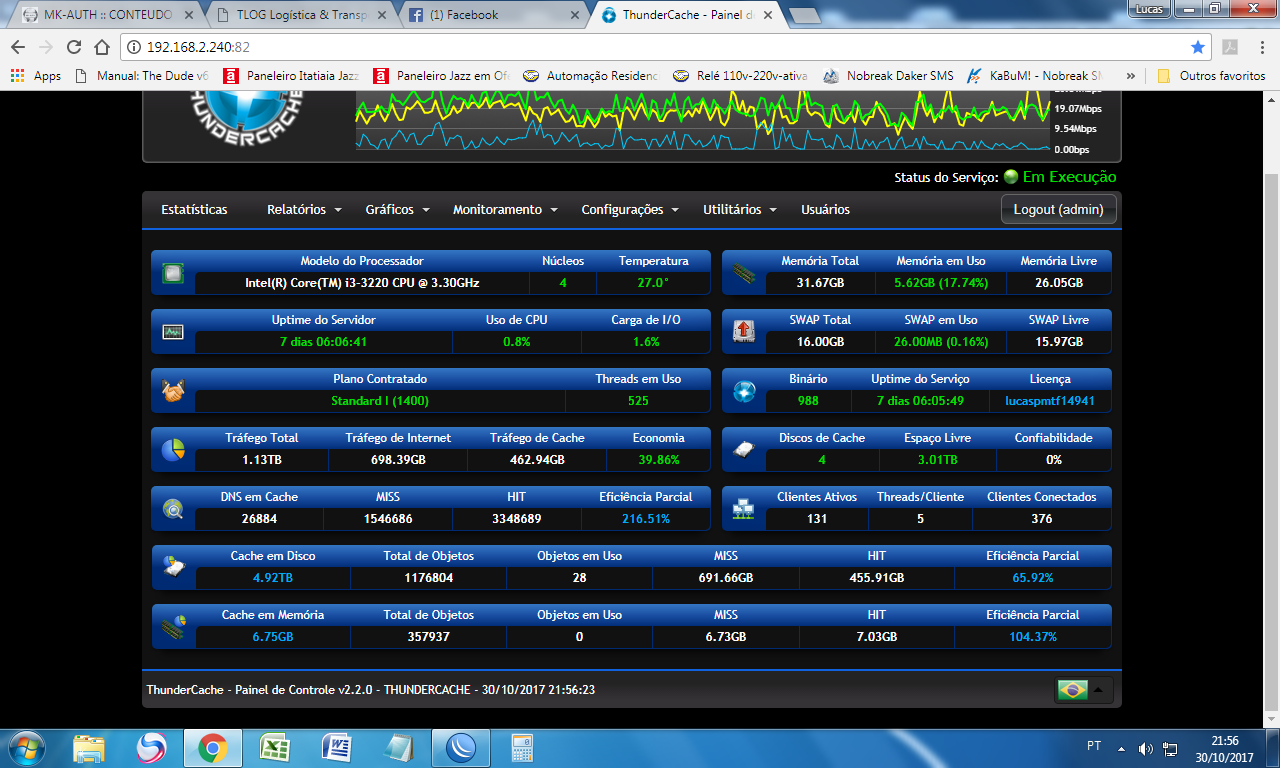This screenshot has width=1280, height=768.
Task: Go to the browser home page
Action: coord(101,47)
